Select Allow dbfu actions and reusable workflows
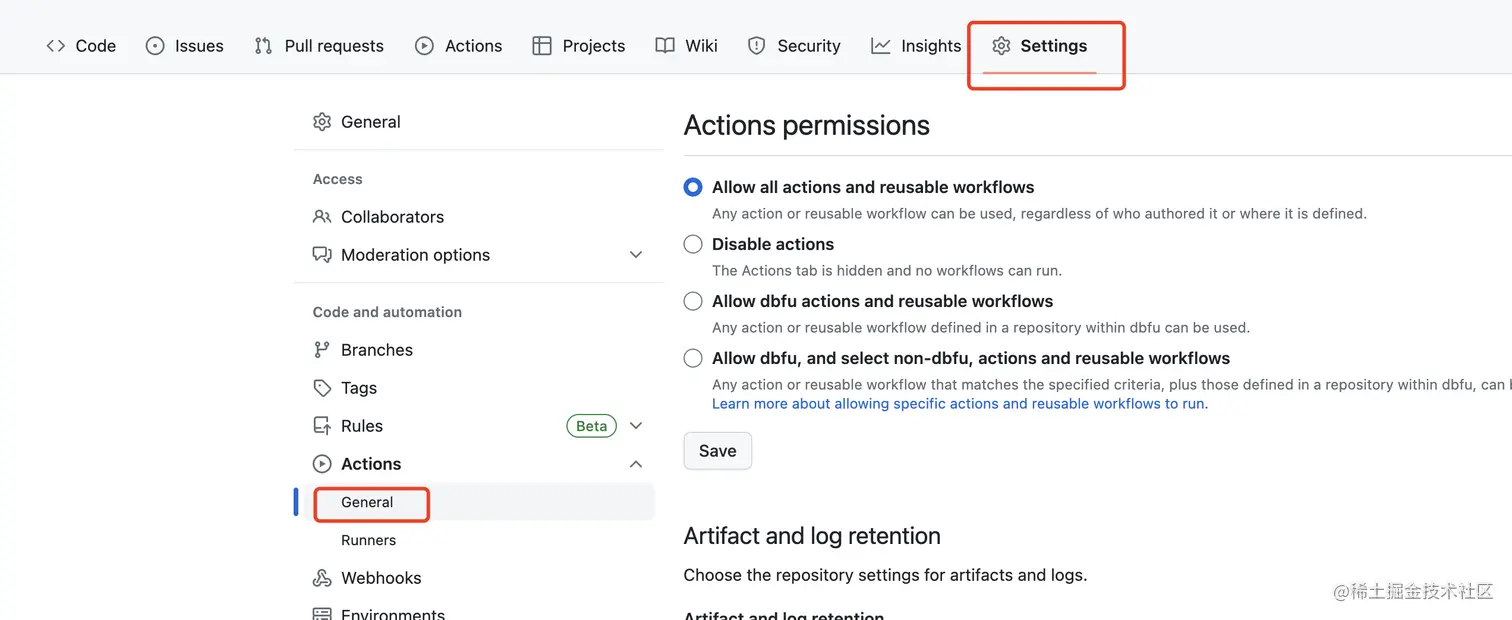Screen dimensions: 1512x620 tap(693, 301)
